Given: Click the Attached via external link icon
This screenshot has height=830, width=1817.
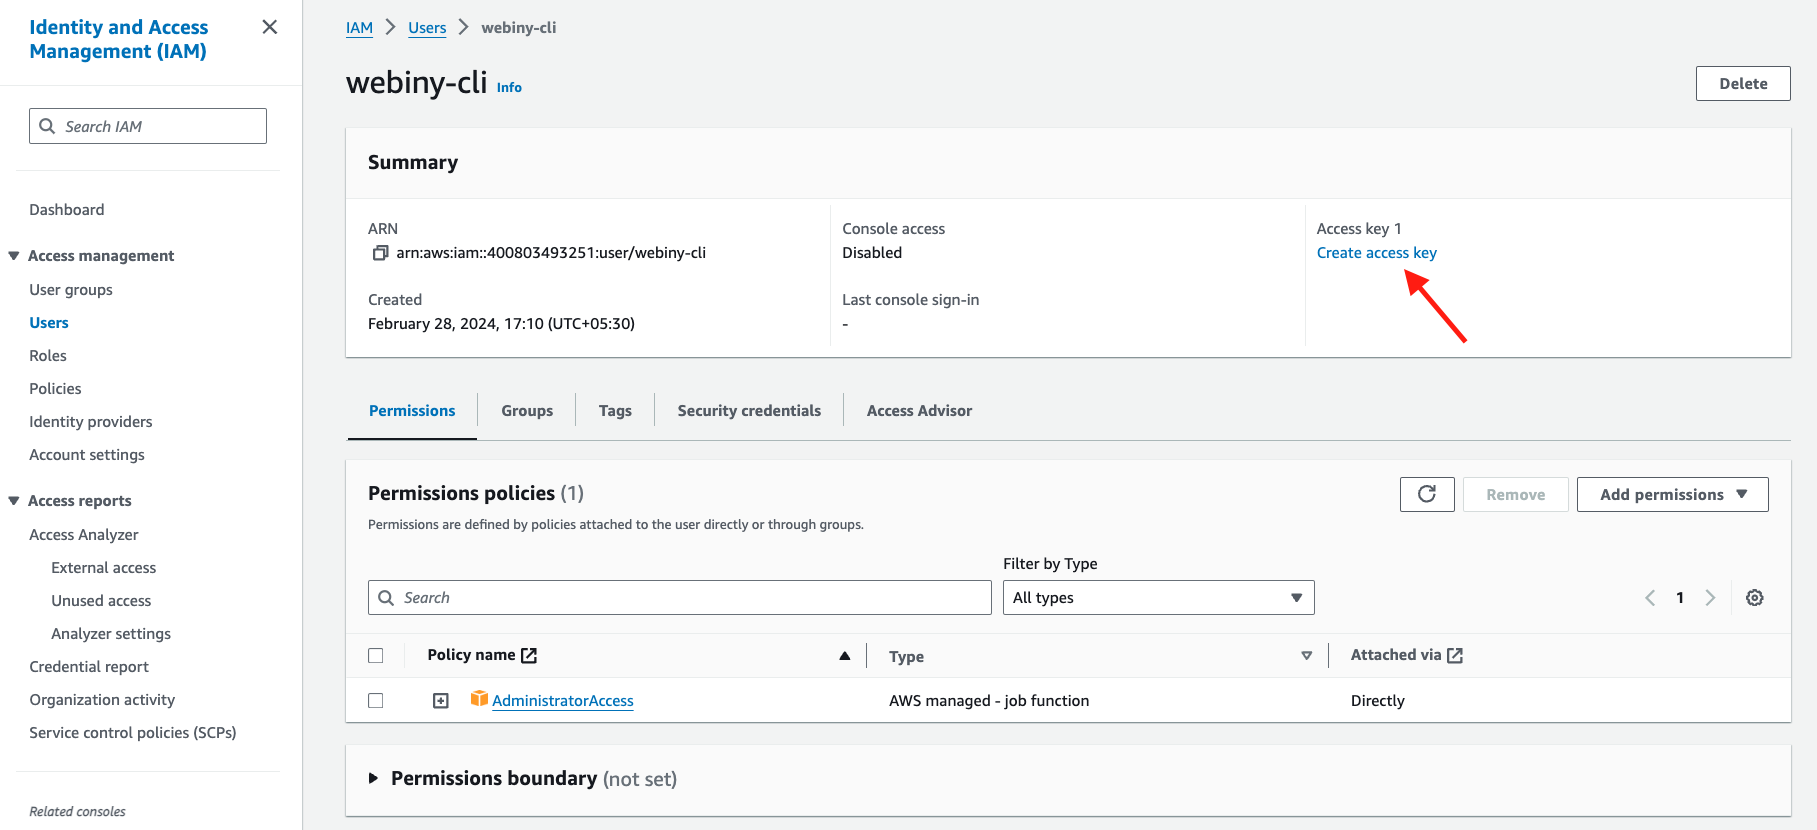Looking at the screenshot, I should pyautogui.click(x=1455, y=655).
